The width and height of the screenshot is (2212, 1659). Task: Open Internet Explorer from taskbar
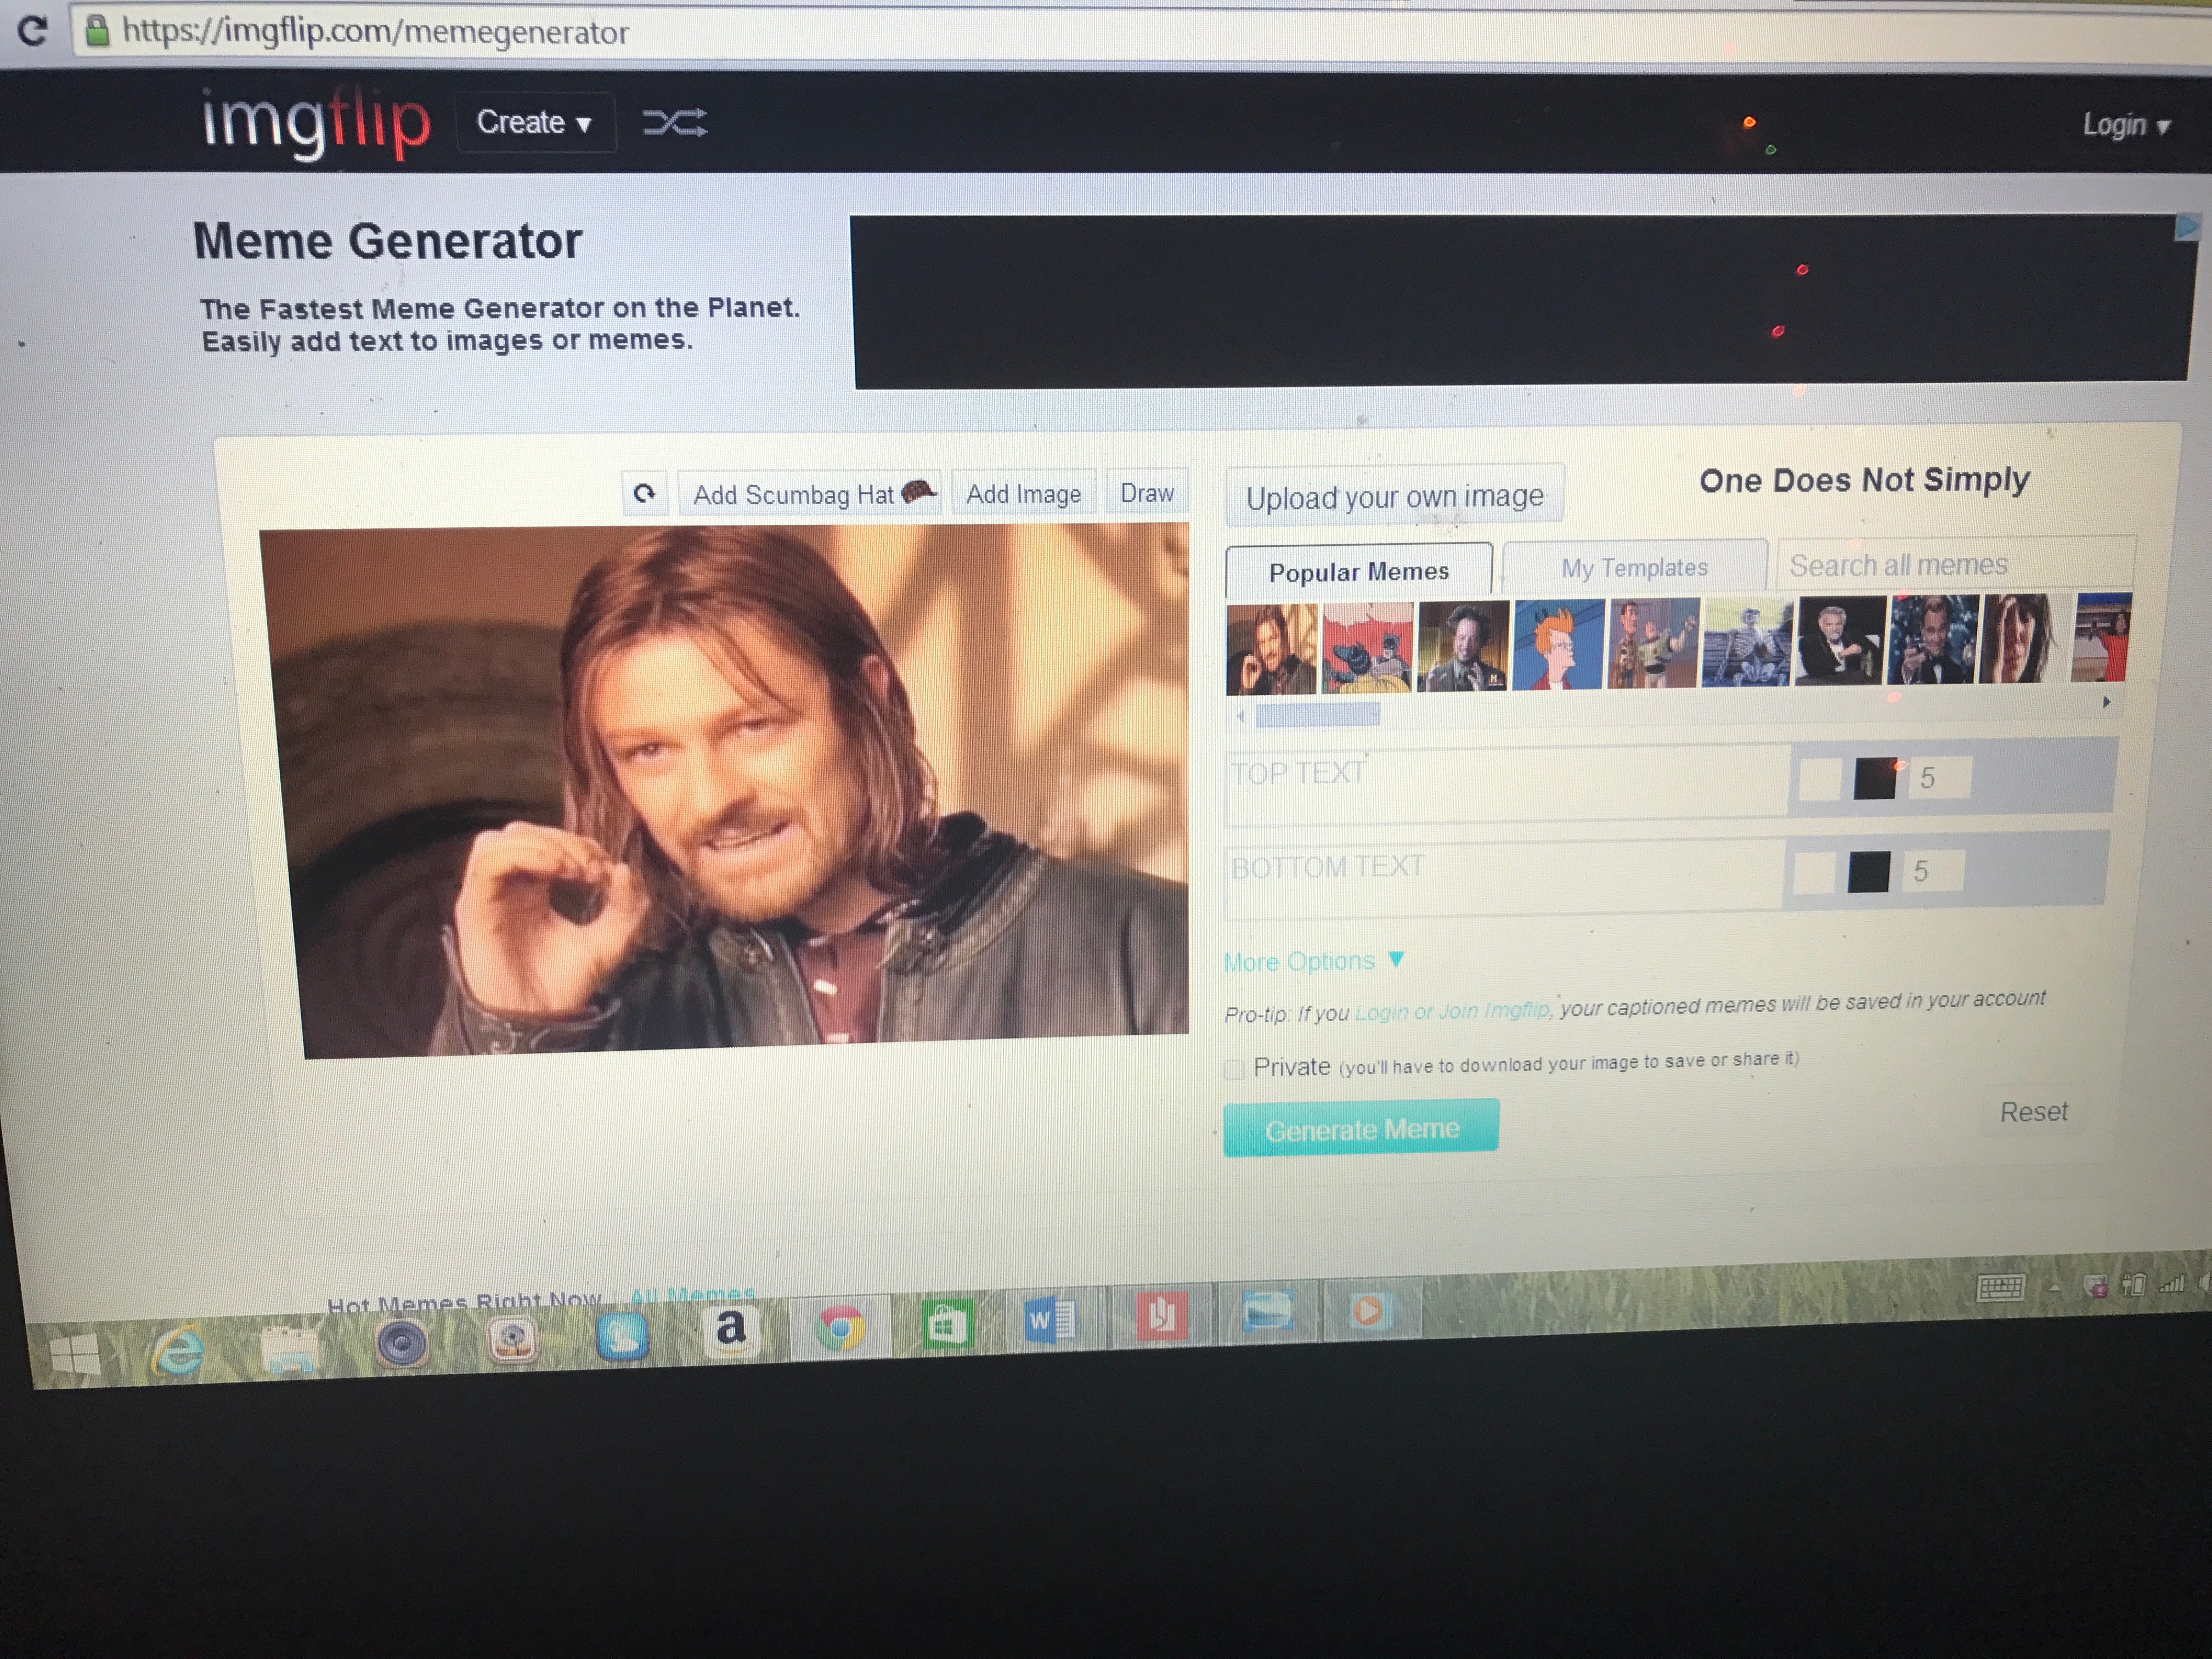click(178, 1350)
